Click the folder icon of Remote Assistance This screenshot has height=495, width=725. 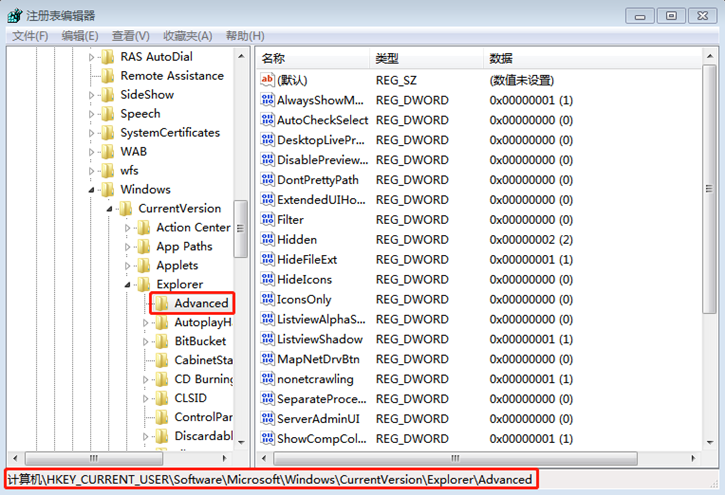coord(108,75)
